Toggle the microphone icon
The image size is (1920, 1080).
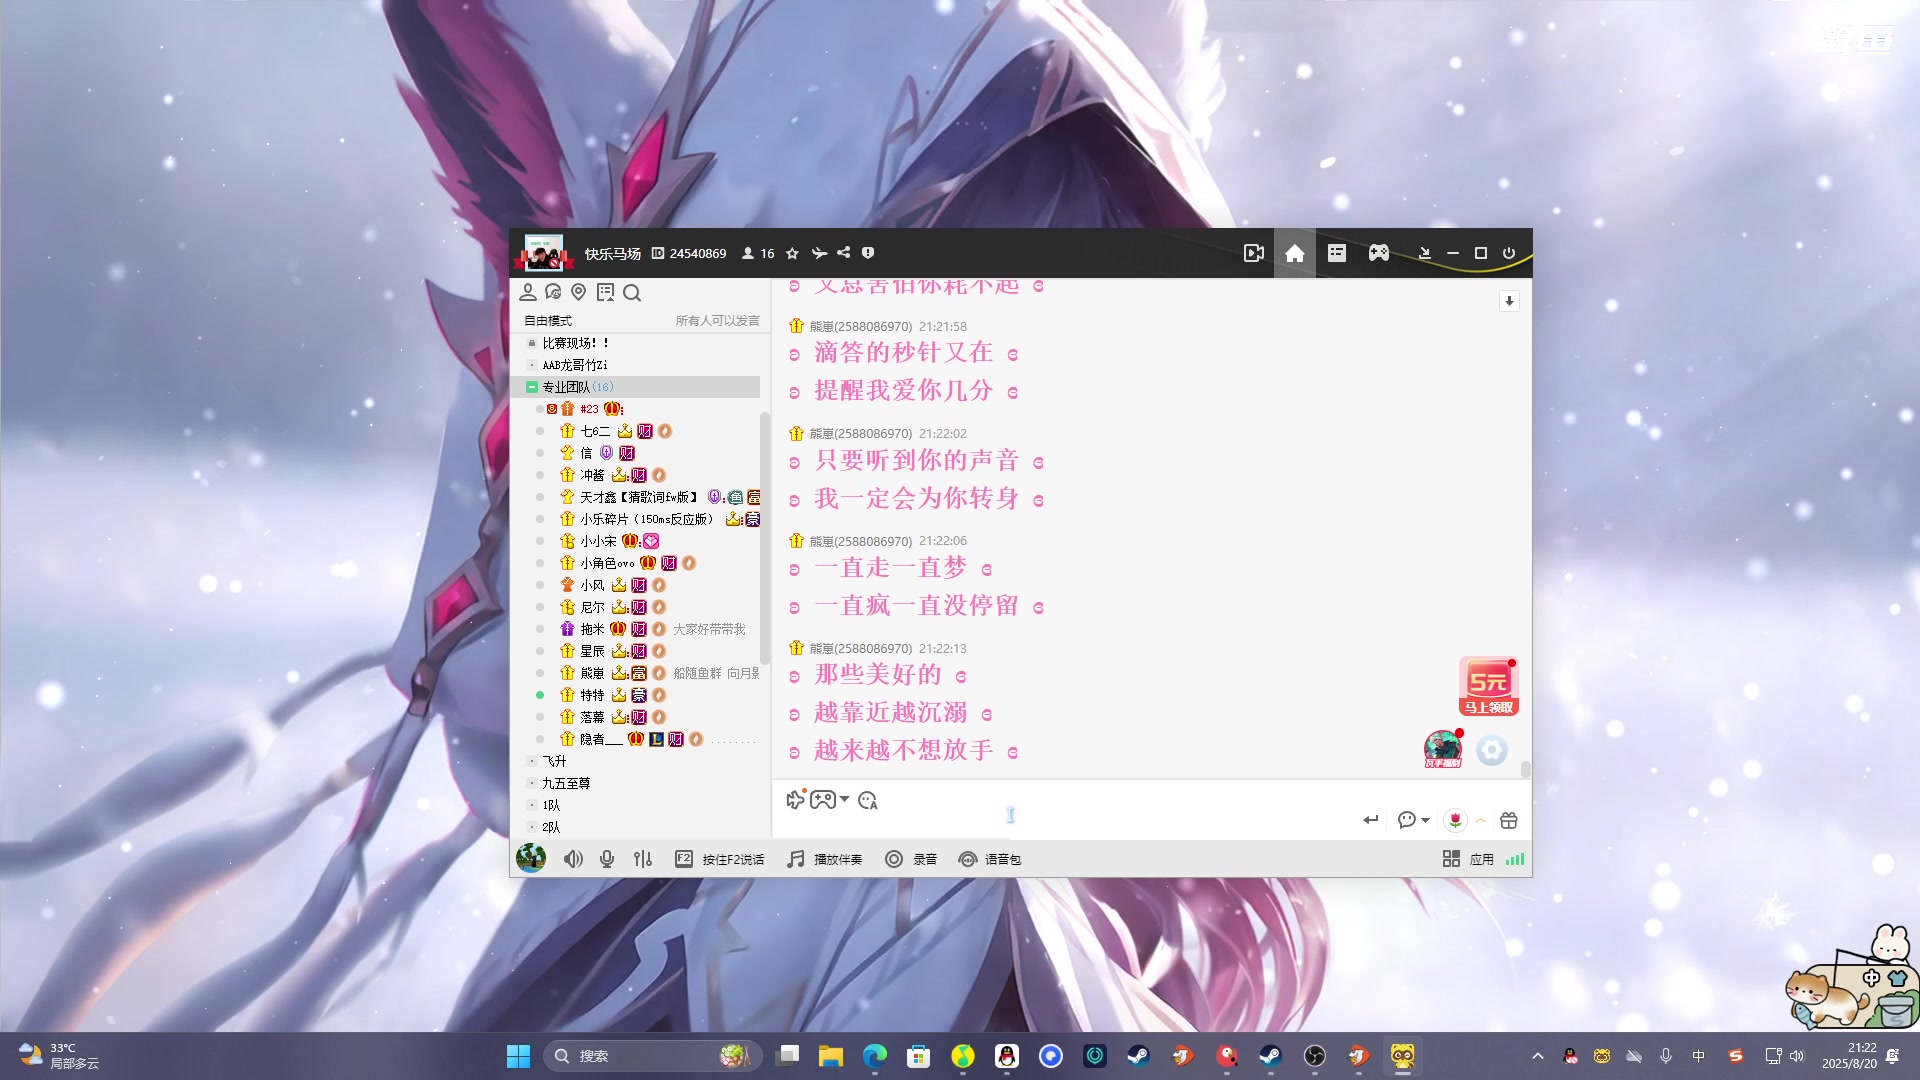pyautogui.click(x=607, y=859)
